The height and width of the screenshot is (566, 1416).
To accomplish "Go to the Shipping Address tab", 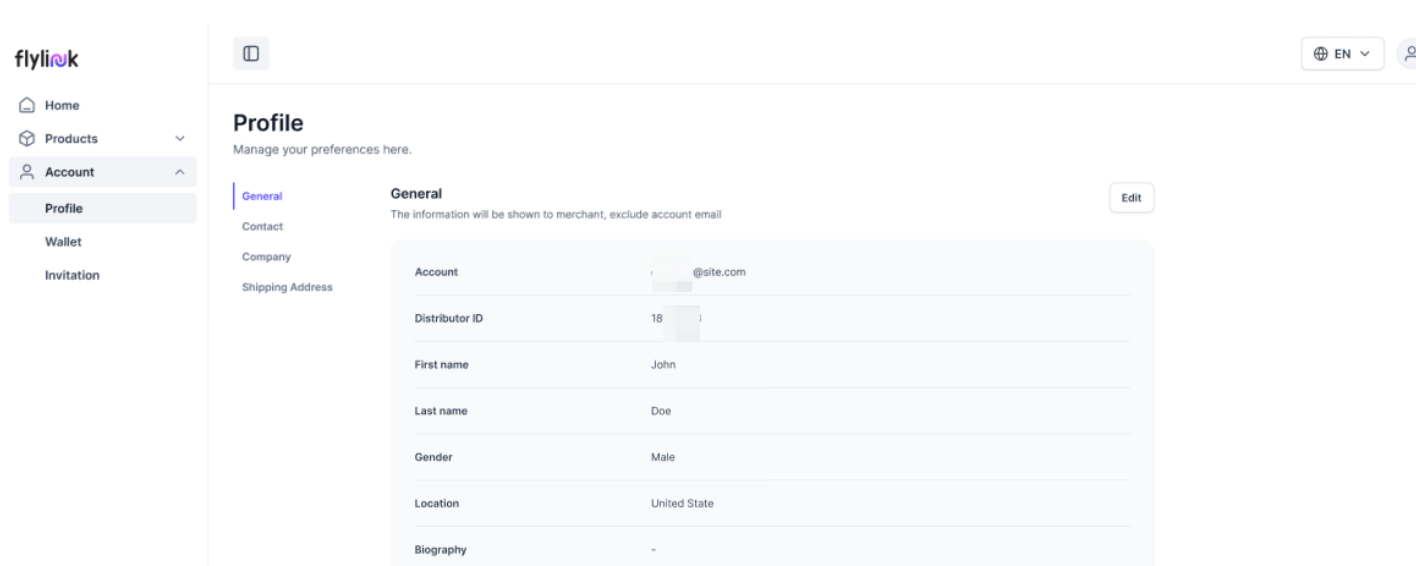I will [x=287, y=287].
